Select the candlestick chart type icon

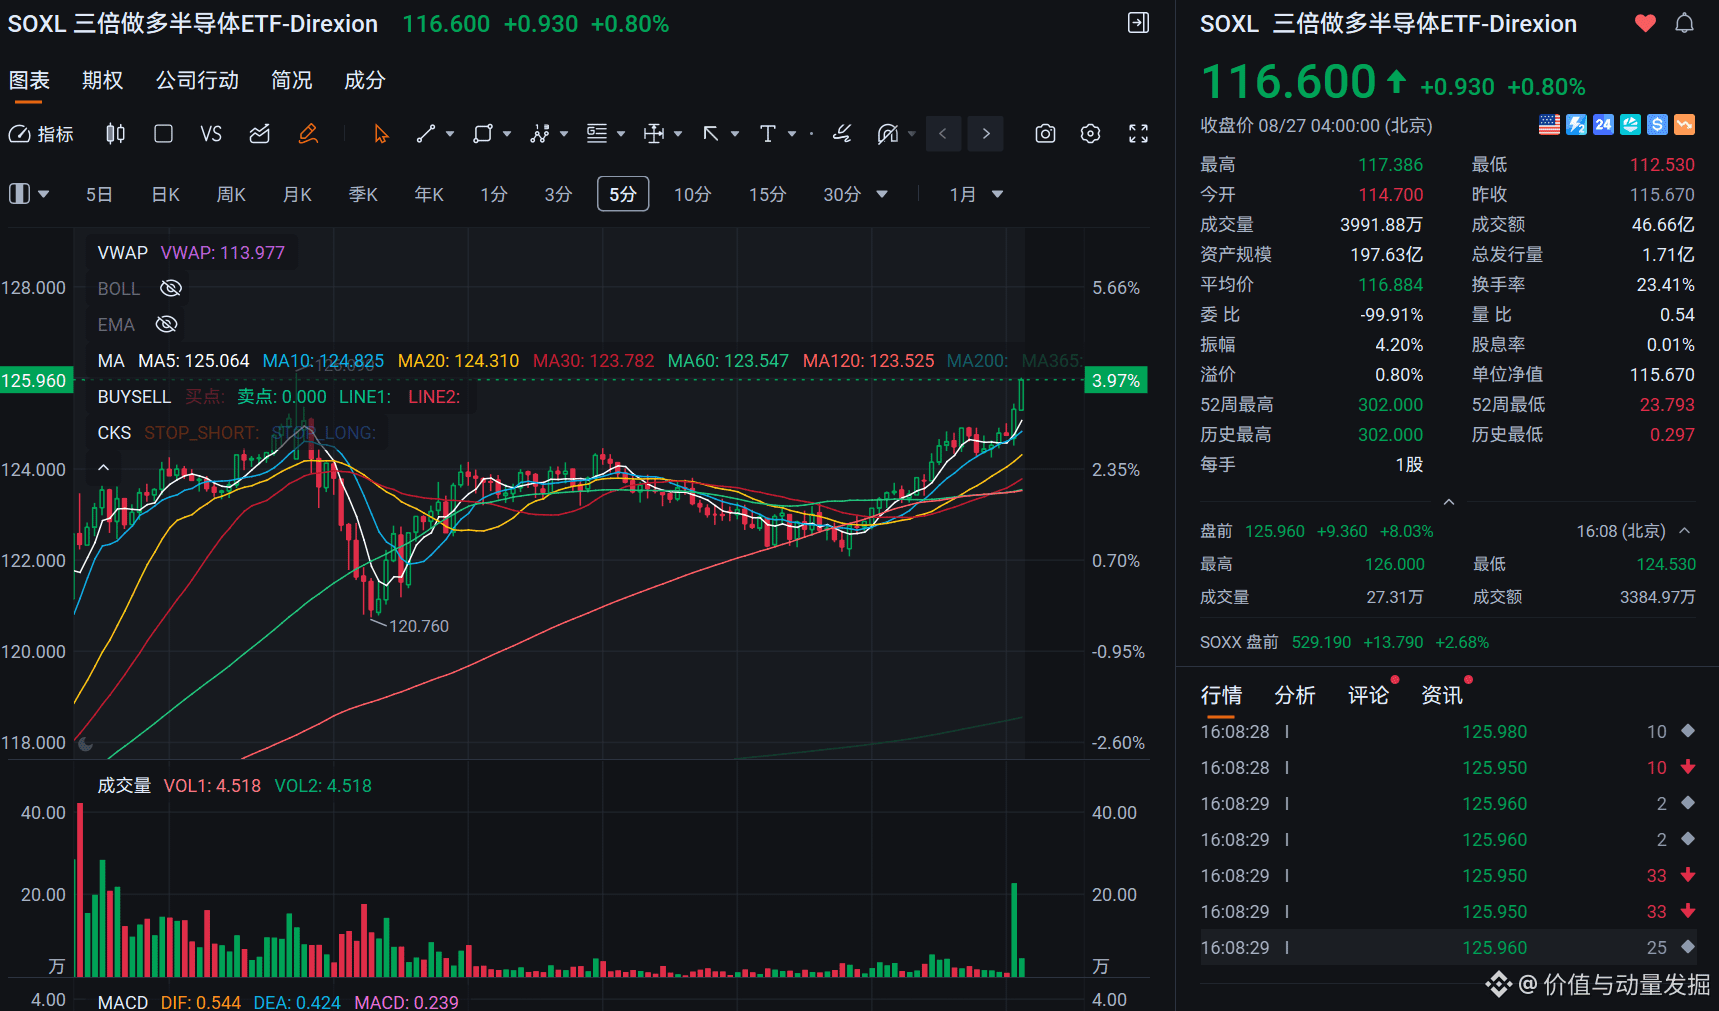pyautogui.click(x=116, y=134)
